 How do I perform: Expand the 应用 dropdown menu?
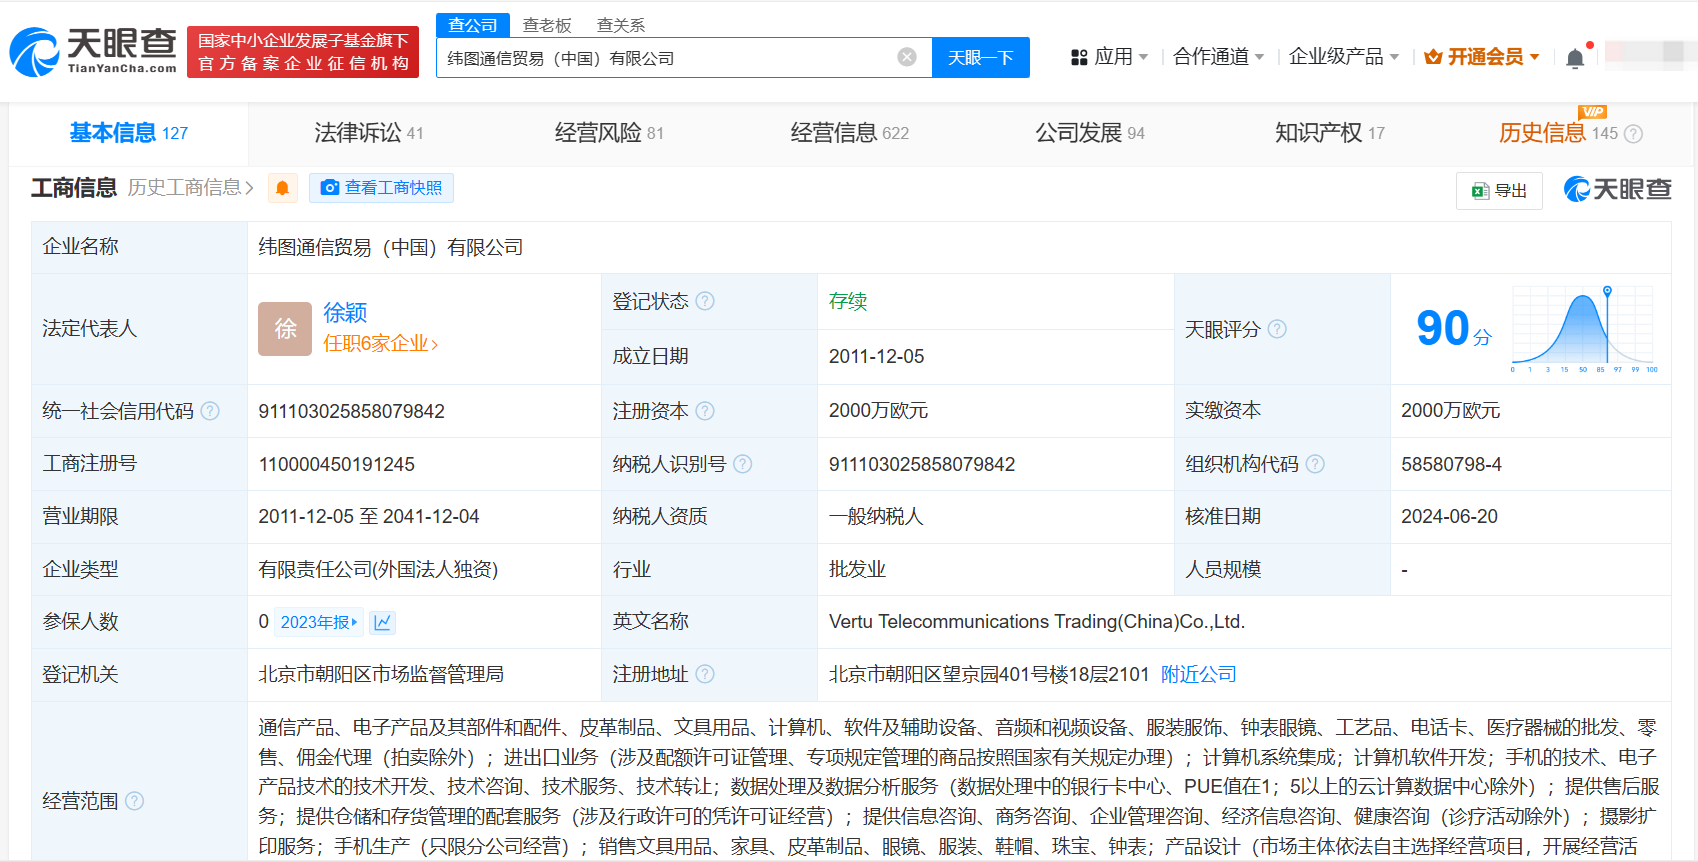click(1110, 57)
